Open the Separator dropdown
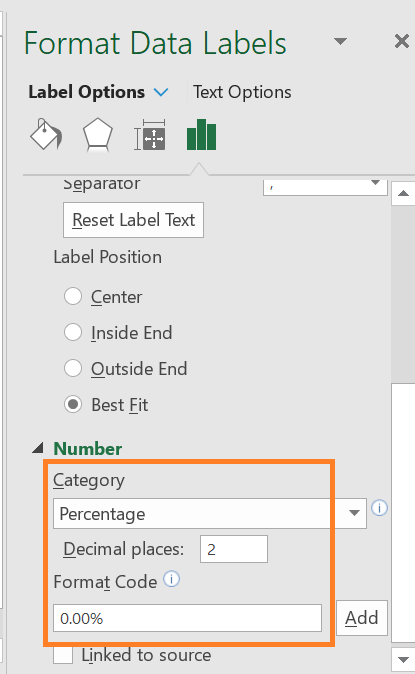This screenshot has width=415, height=674. (325, 187)
